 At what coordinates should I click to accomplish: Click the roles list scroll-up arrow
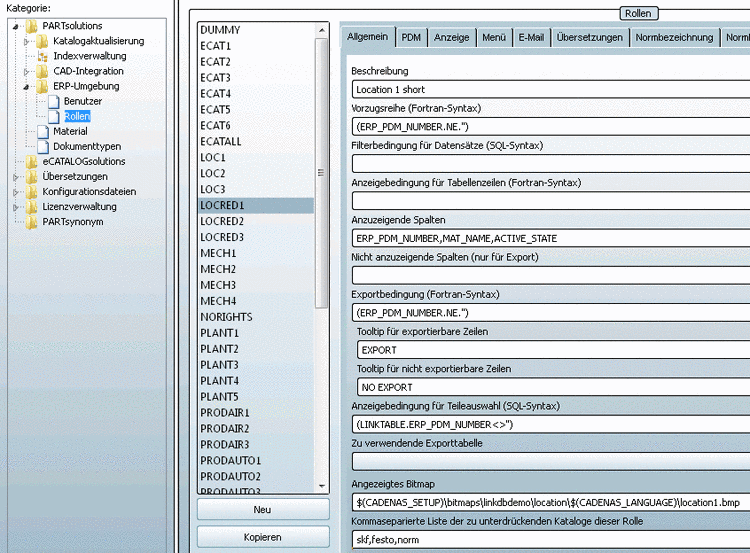pos(322,30)
